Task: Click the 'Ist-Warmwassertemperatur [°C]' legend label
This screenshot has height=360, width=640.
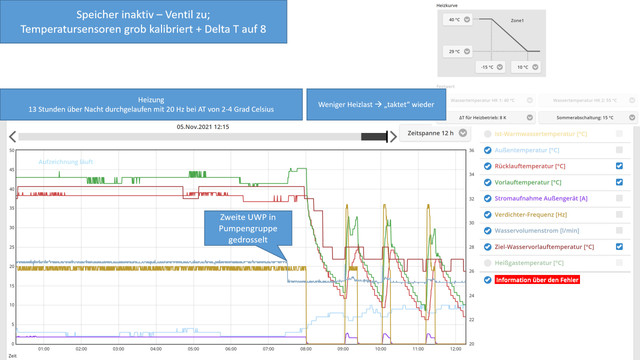Action: tap(541, 134)
